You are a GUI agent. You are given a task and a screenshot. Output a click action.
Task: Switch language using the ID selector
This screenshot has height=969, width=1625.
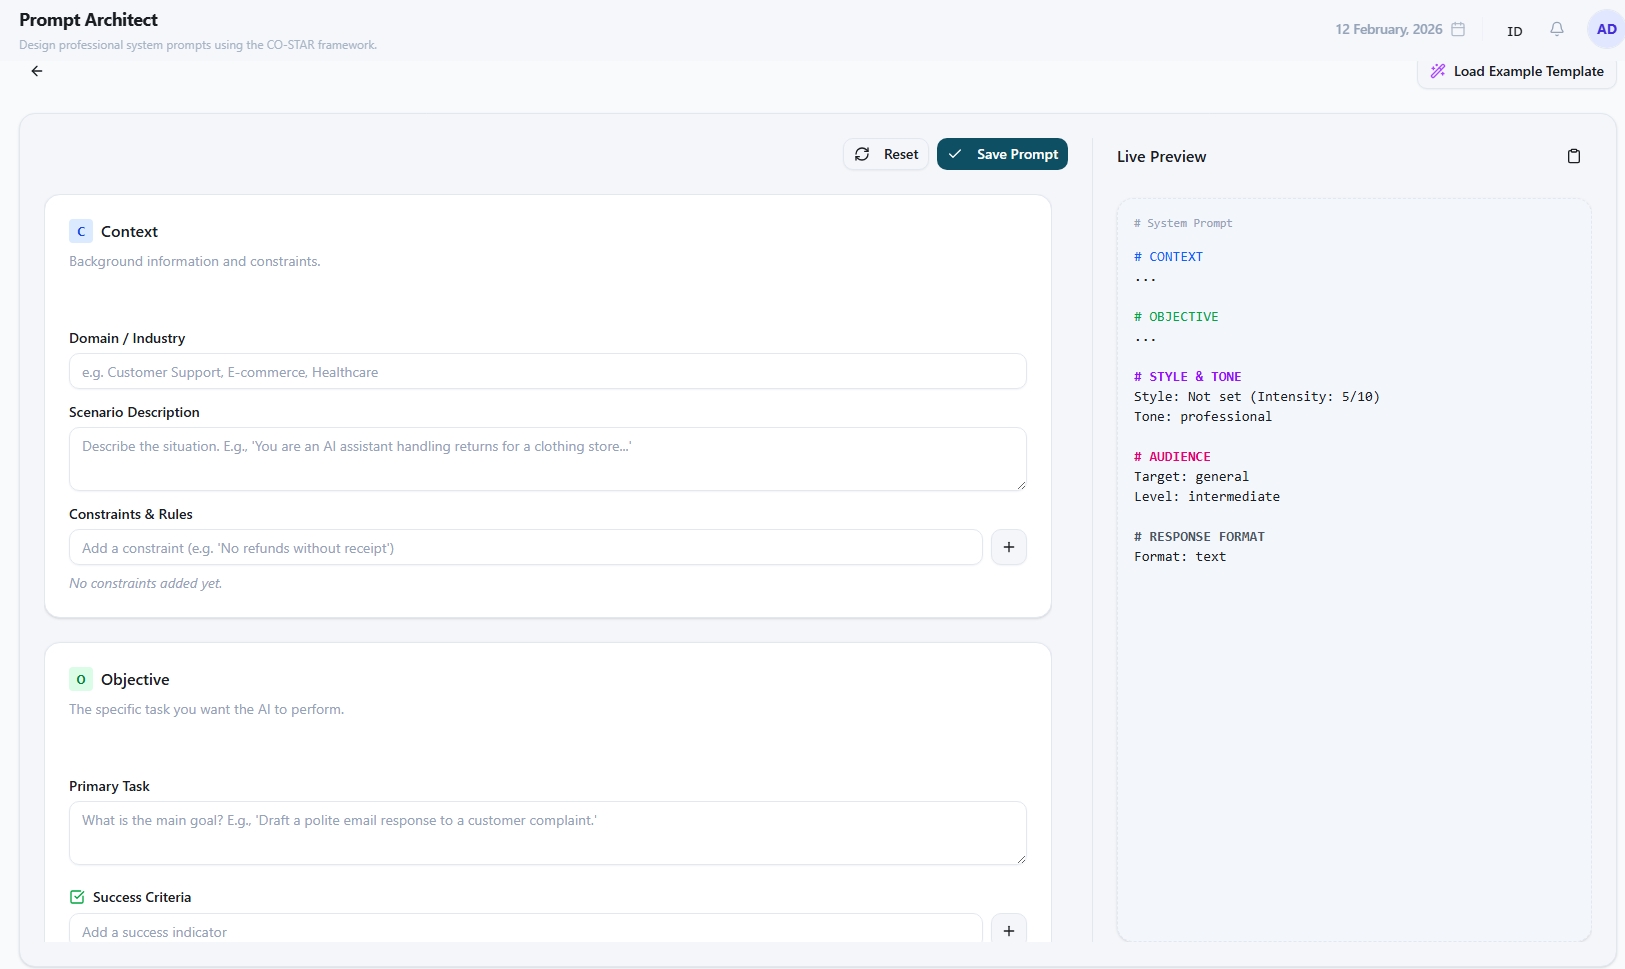click(1514, 31)
